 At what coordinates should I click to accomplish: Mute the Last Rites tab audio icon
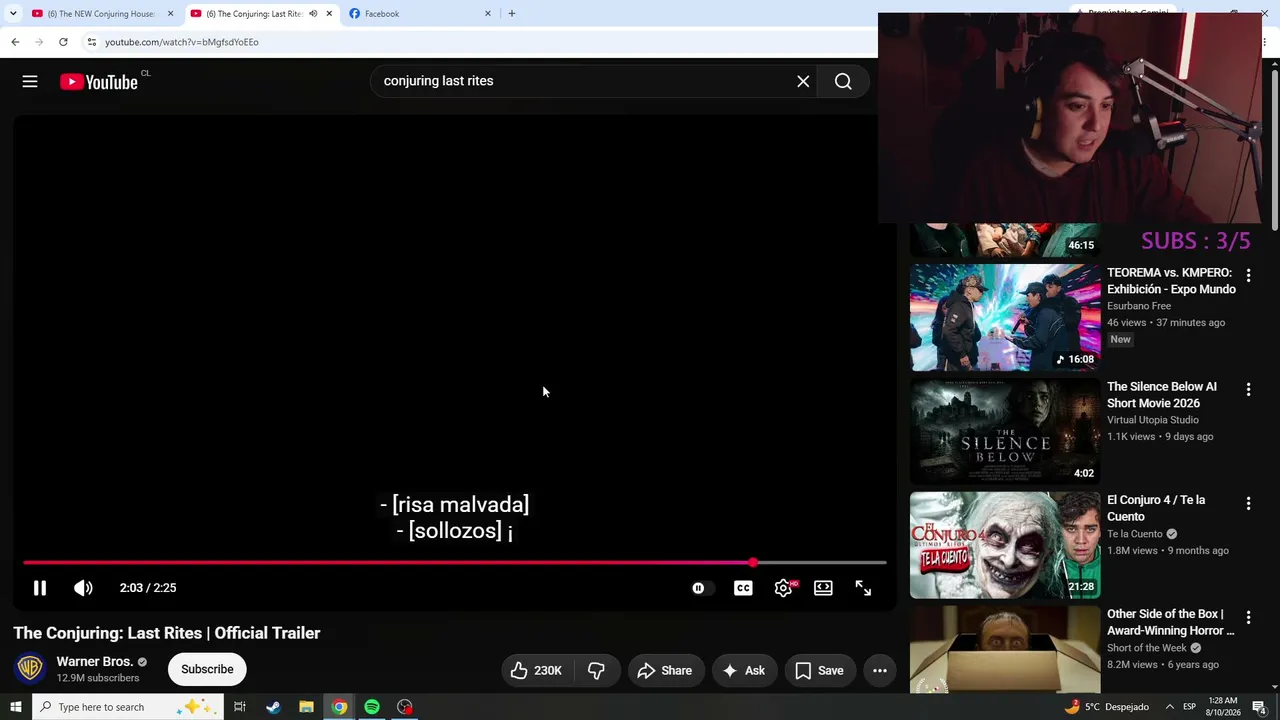(313, 14)
